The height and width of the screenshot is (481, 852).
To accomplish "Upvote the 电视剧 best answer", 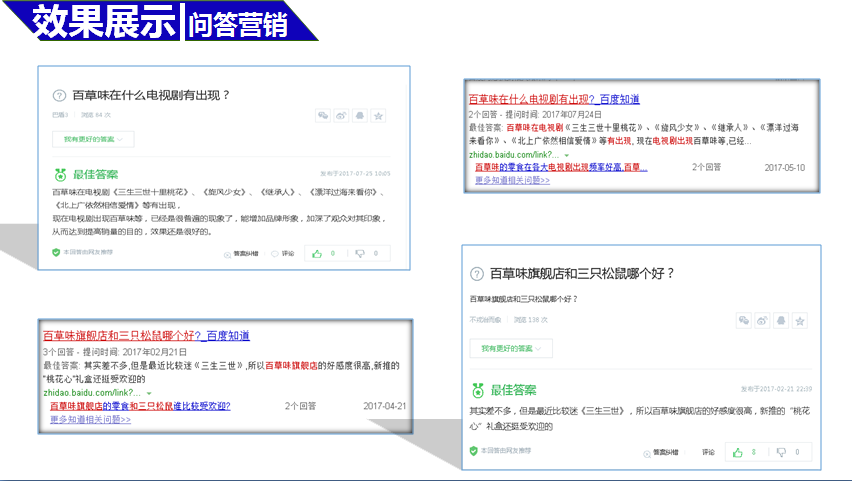I will 317,254.
